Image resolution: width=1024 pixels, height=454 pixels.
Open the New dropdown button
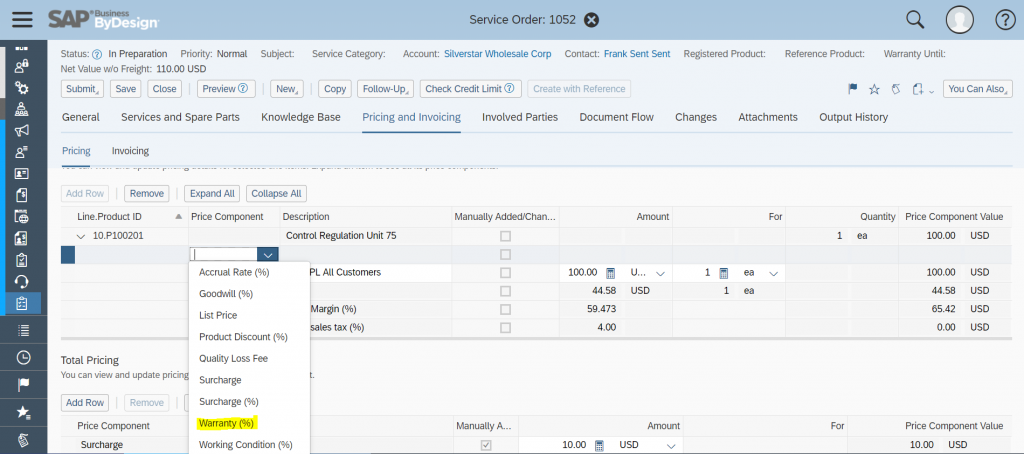(x=287, y=89)
